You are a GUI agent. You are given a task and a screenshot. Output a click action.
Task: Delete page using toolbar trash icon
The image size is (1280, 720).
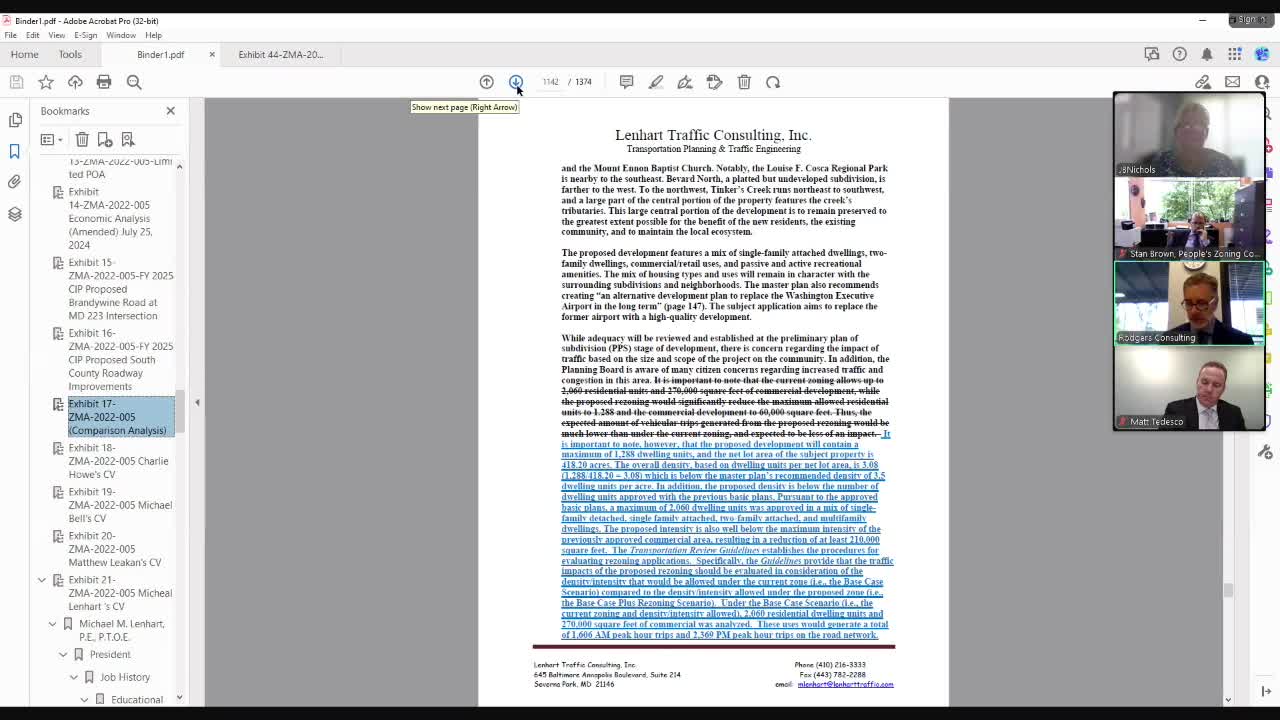[744, 82]
